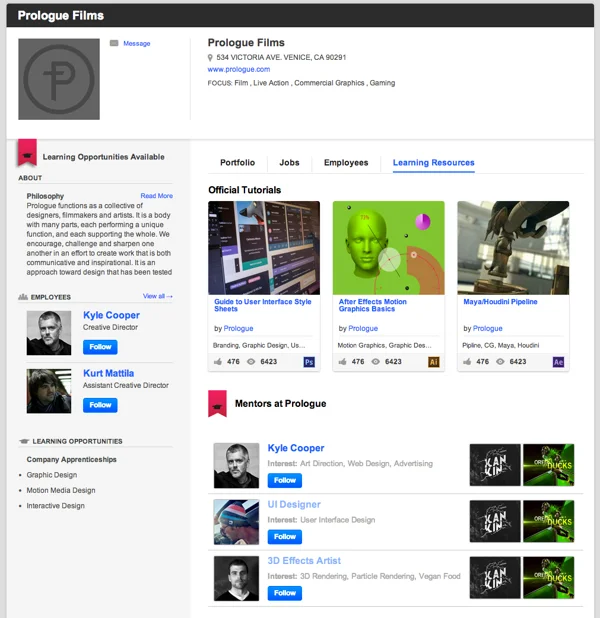
Task: Click green Ducks thumbnail in UI Designer row
Action: tap(548, 521)
